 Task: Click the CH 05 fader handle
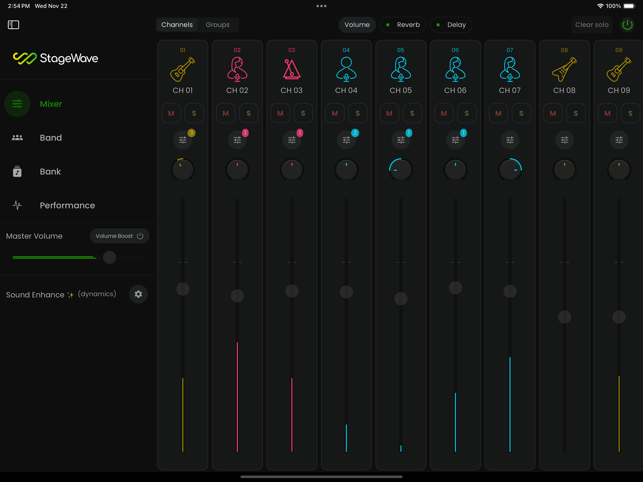[401, 298]
